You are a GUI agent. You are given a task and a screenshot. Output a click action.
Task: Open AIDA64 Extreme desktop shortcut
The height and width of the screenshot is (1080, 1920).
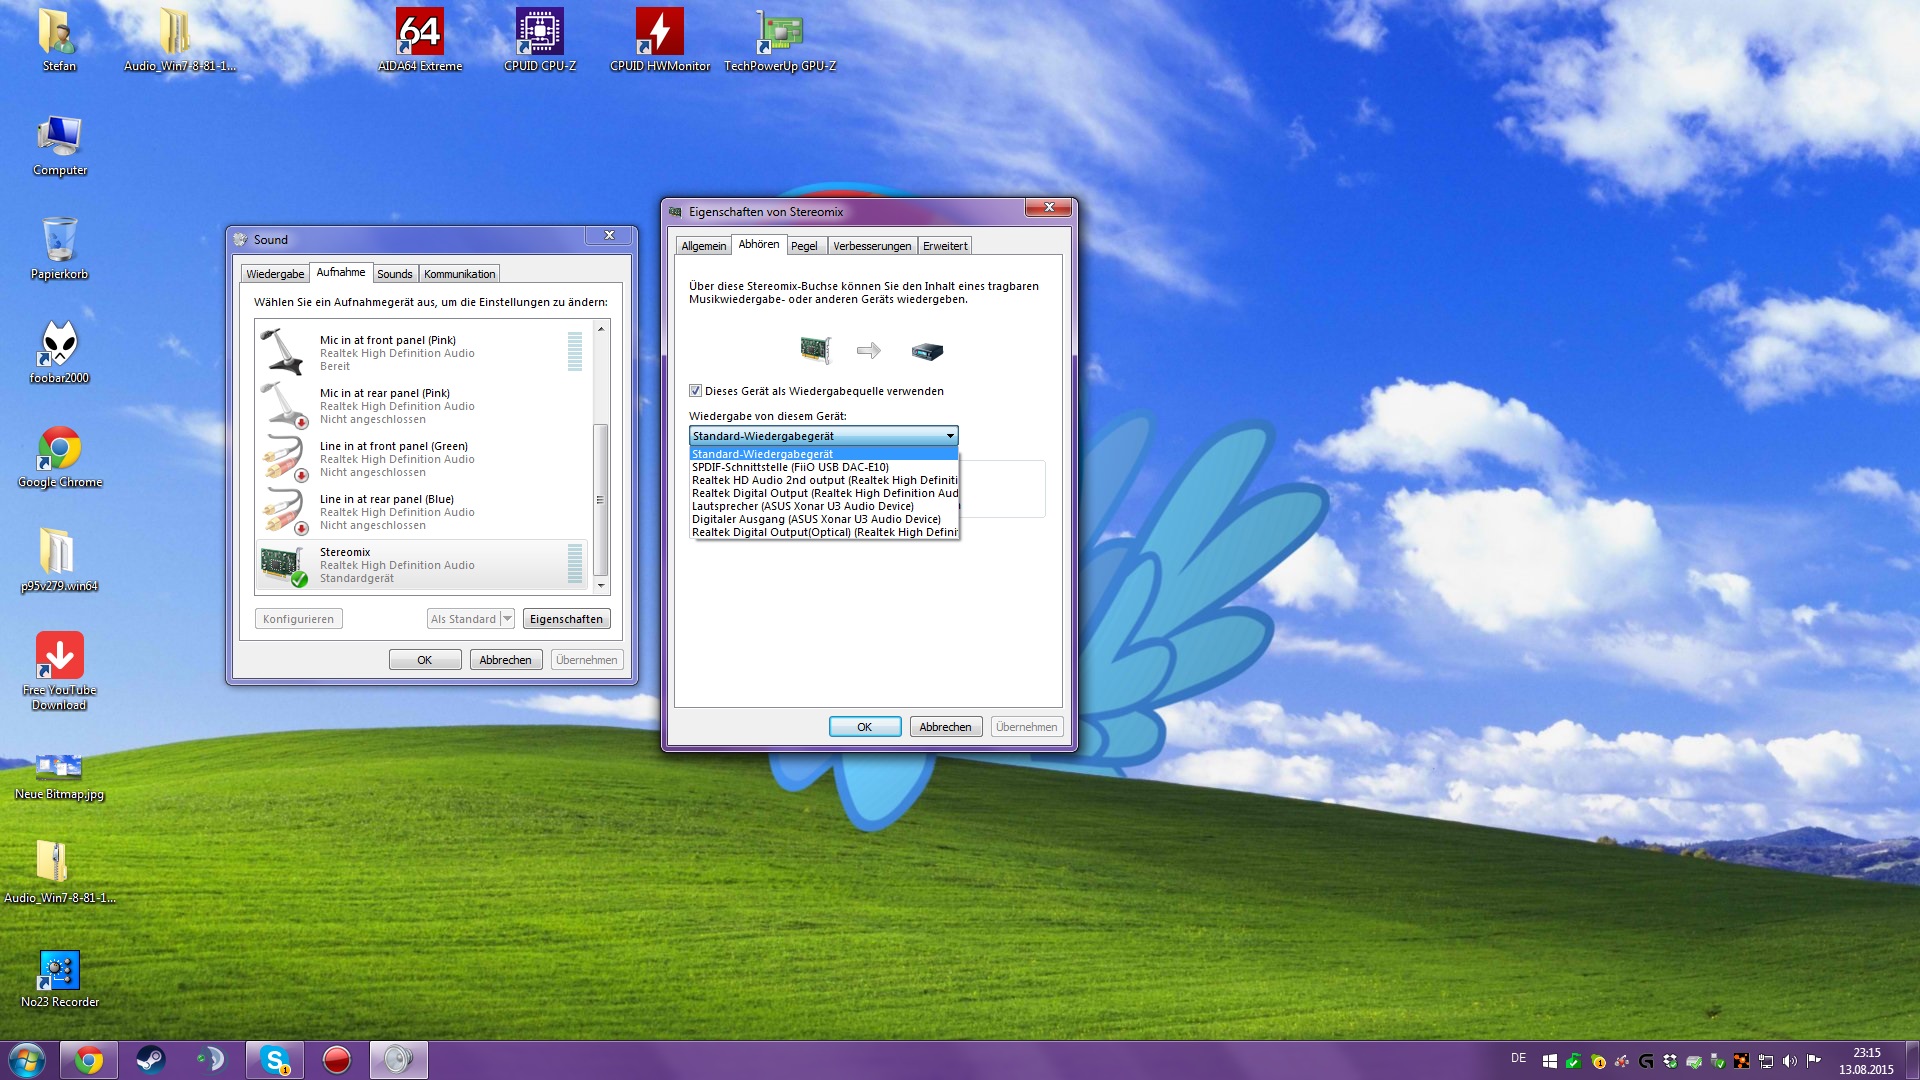pos(420,32)
